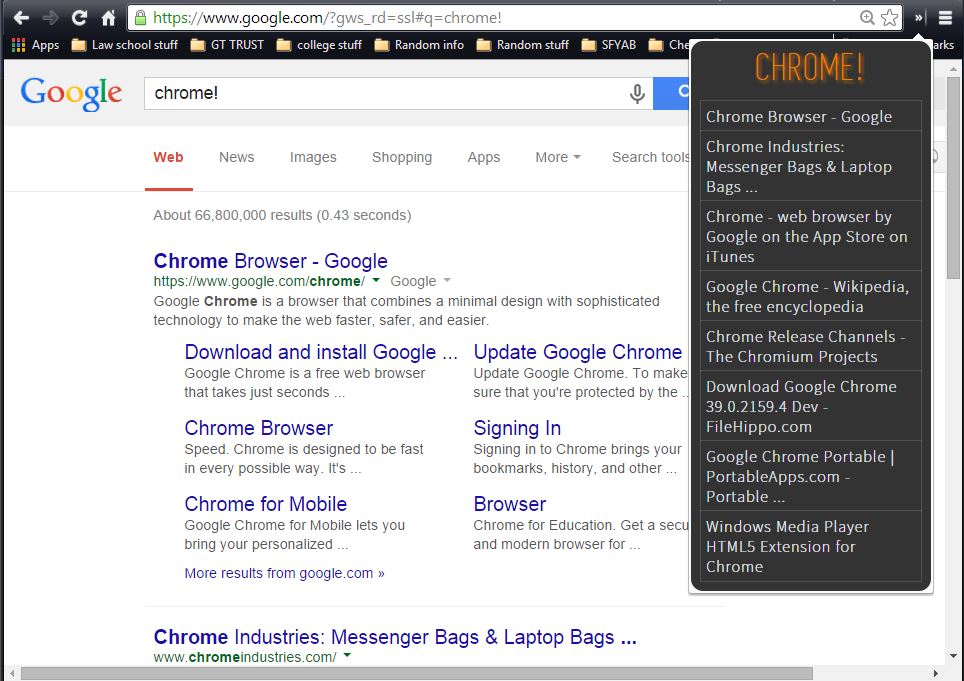Open Update Google Chrome sitelink
Screen dimensions: 964x681
[x=578, y=352]
